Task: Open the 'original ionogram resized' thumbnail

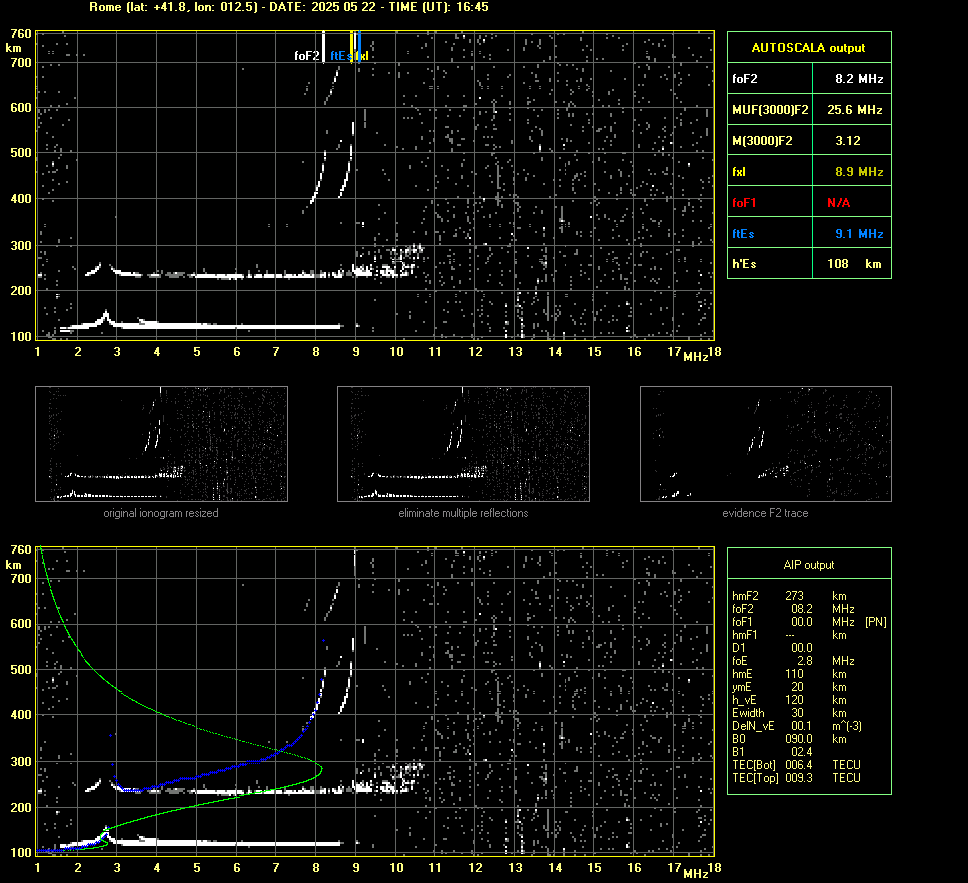Action: pyautogui.click(x=161, y=444)
